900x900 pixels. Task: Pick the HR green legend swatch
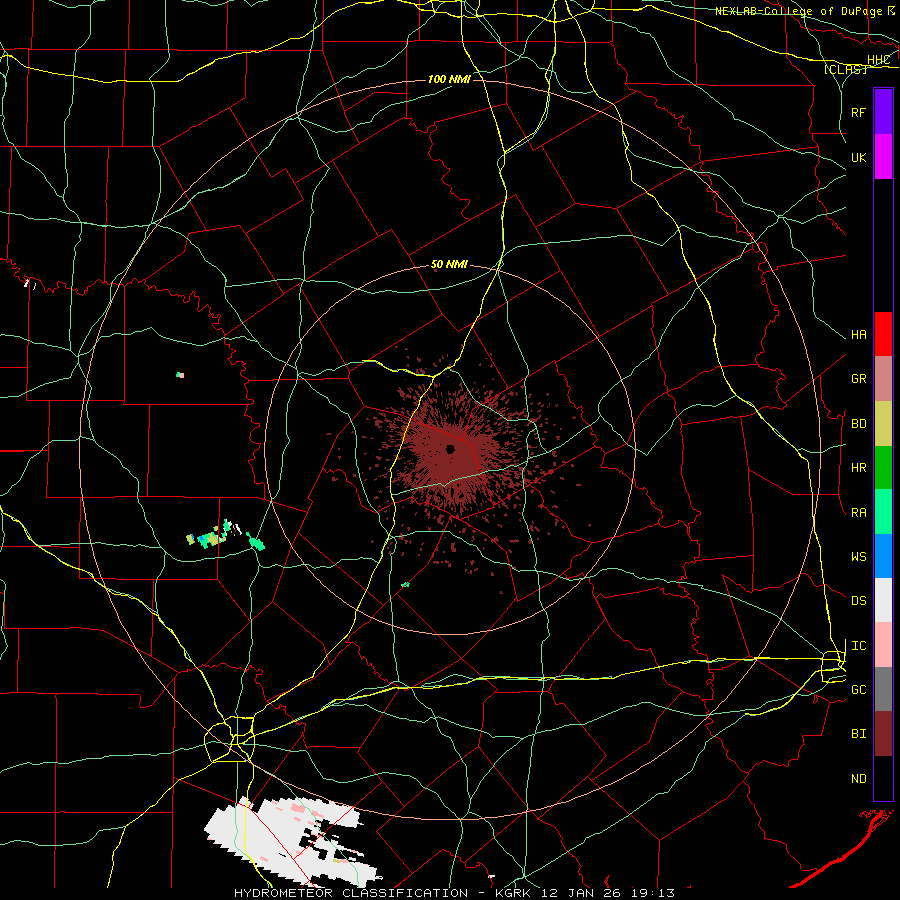(883, 468)
